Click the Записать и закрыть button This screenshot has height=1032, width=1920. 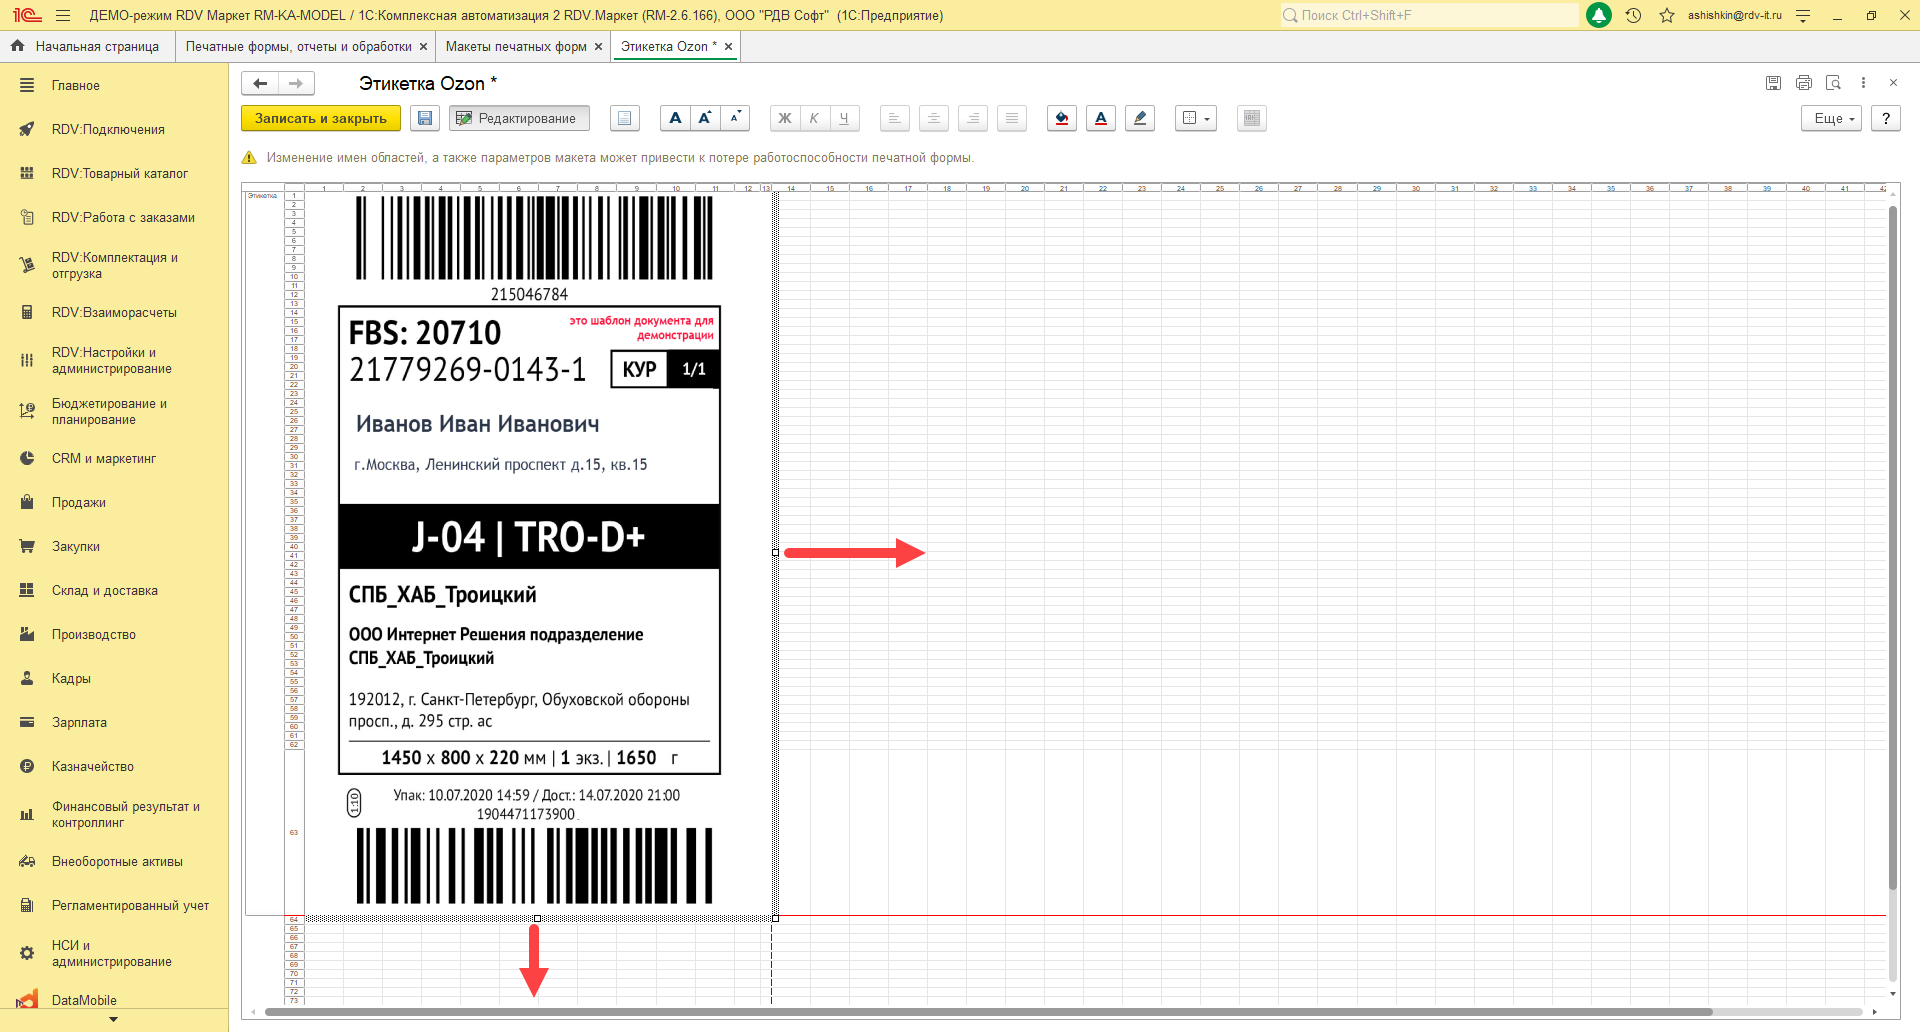coord(320,118)
